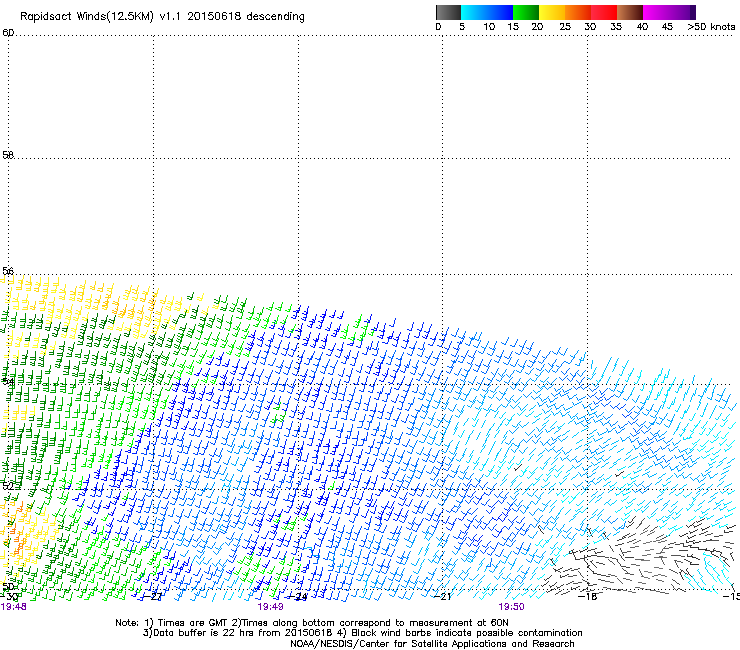Click the magenta 40–45 knots legend swatch
740x650 pixels.
656,12
